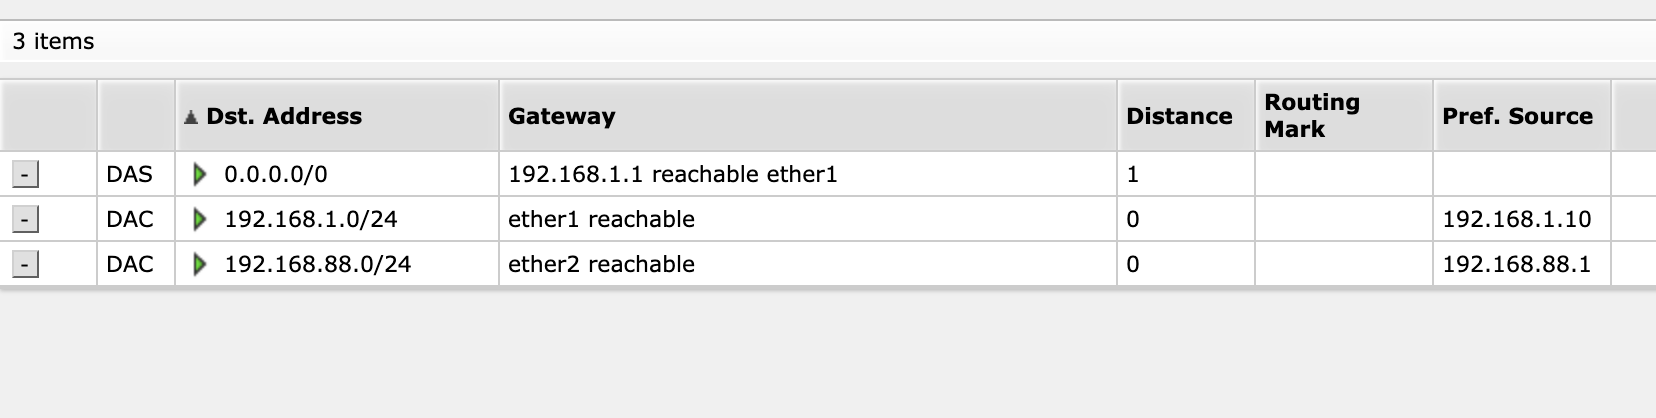Open the 0.0.0.0/0 default route entry
The height and width of the screenshot is (418, 1656).
(275, 175)
